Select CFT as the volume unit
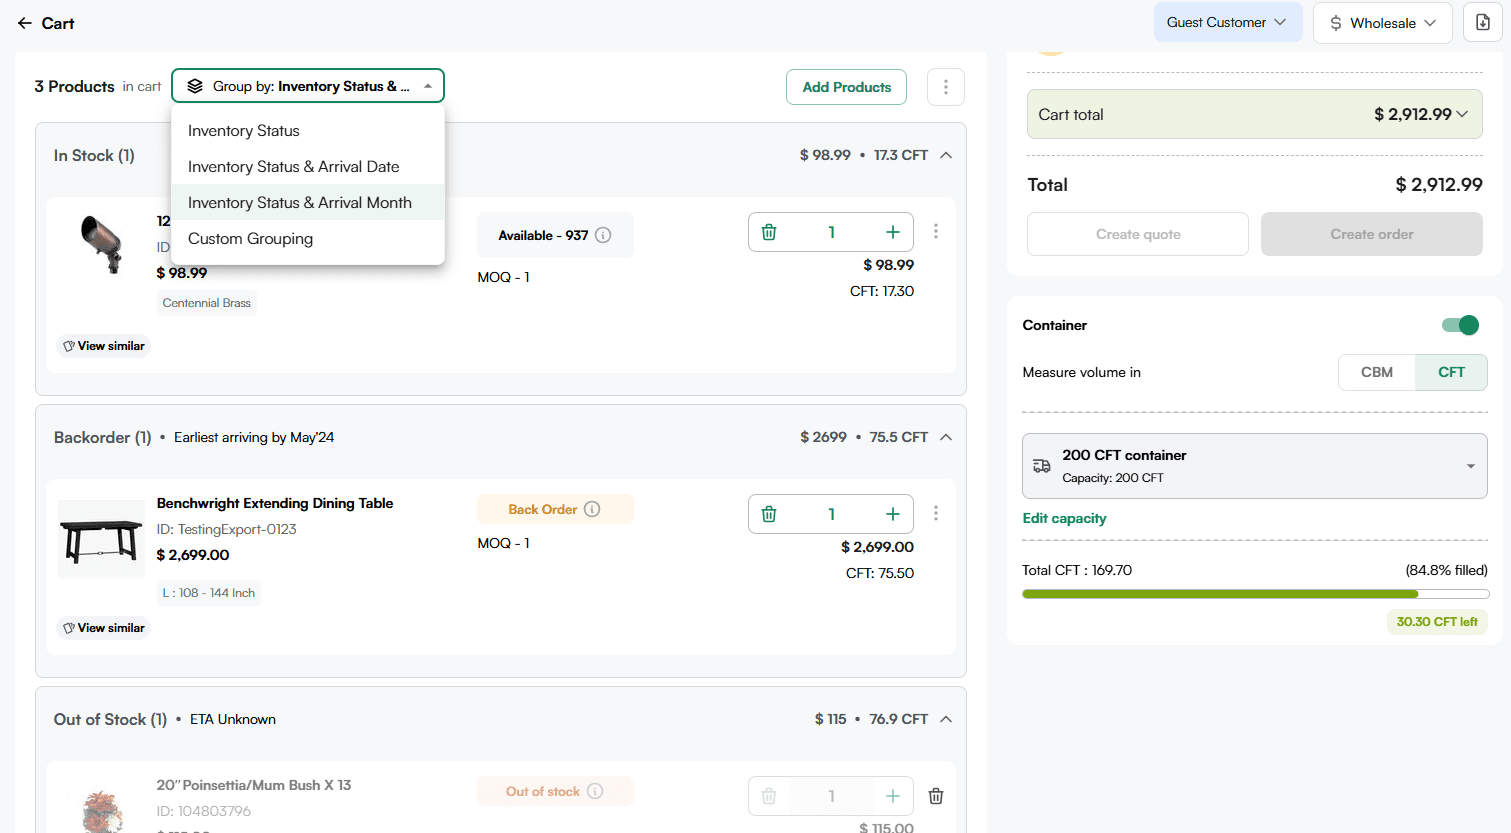 point(1451,372)
